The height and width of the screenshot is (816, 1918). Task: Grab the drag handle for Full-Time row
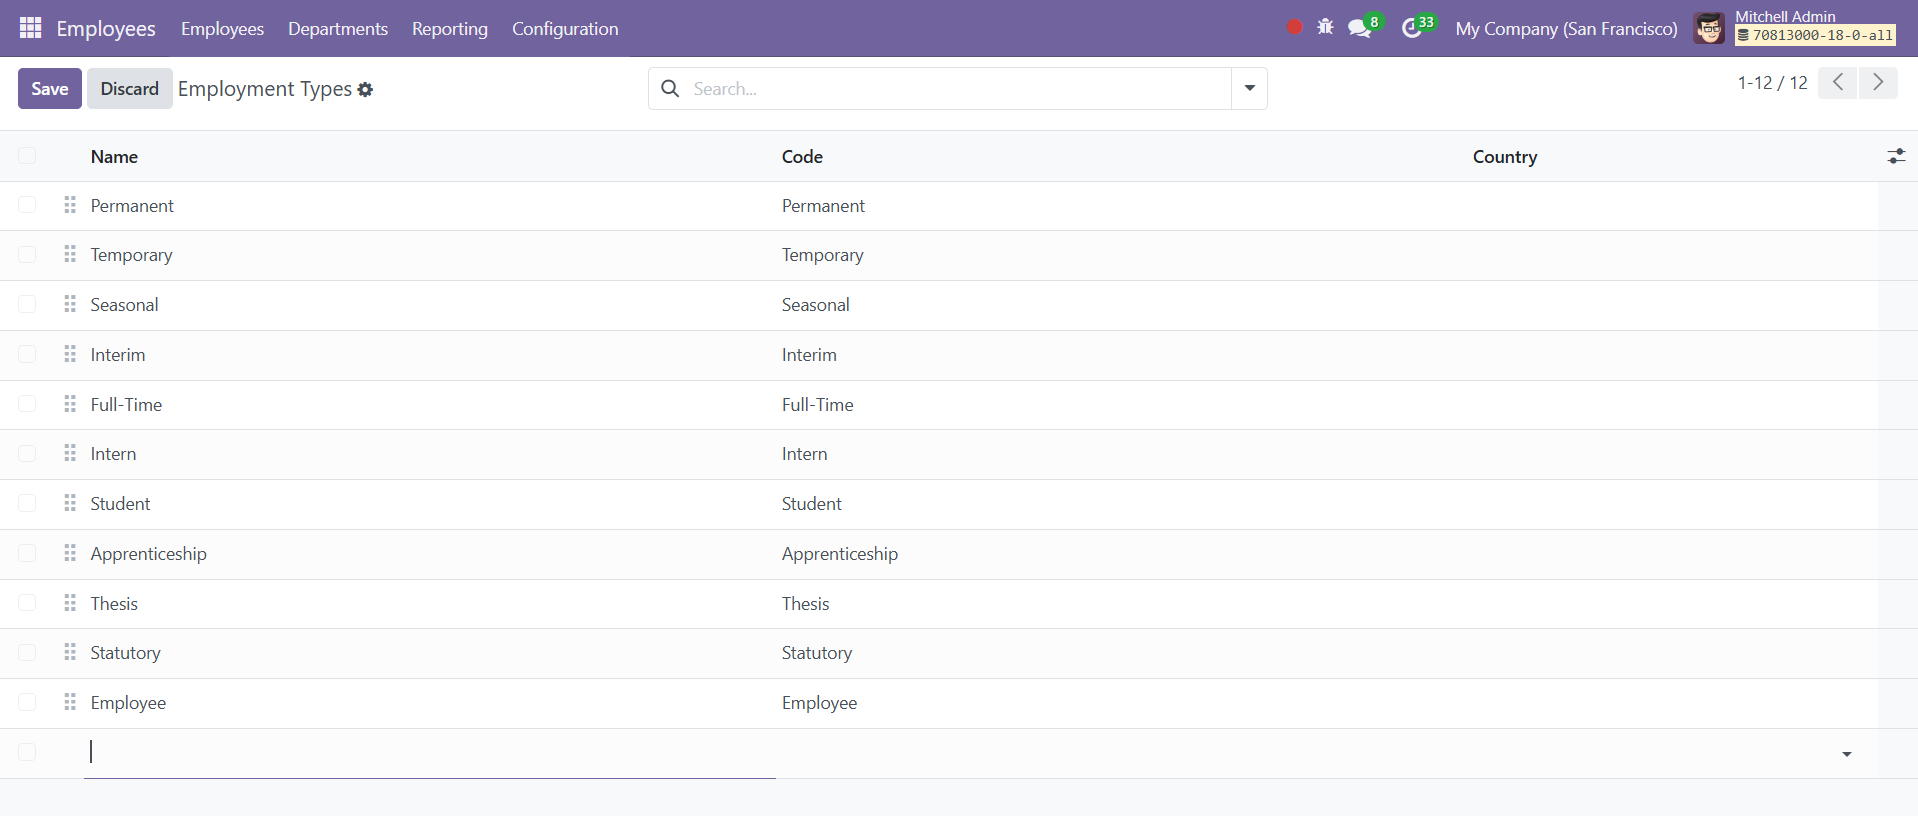tap(70, 404)
